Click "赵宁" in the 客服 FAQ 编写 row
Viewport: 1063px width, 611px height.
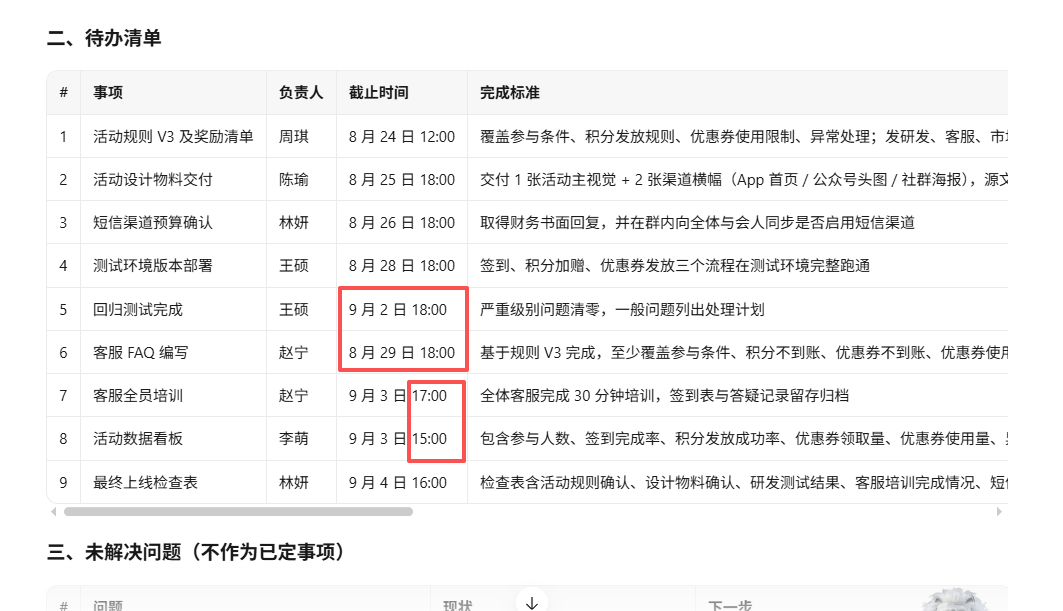click(294, 353)
